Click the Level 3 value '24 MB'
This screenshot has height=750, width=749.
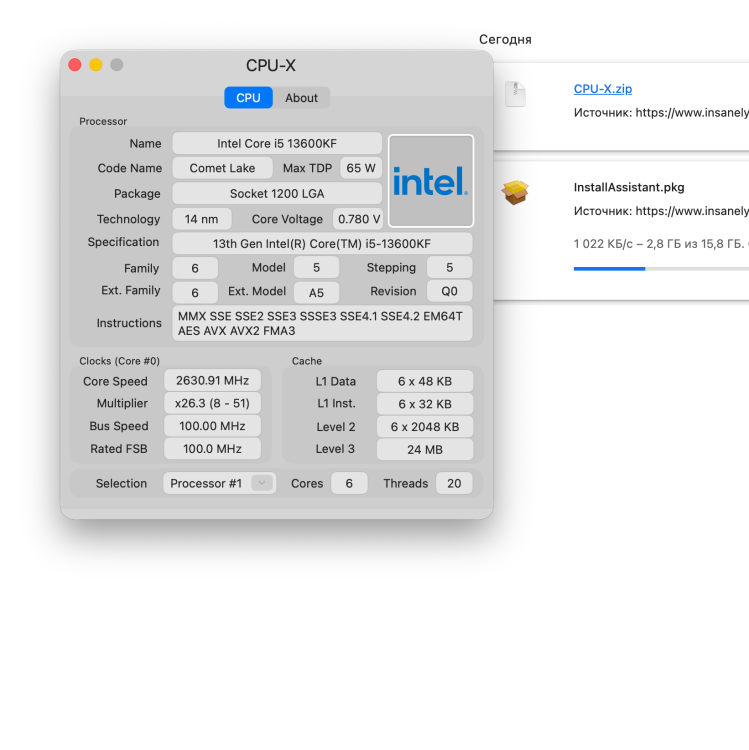(425, 450)
